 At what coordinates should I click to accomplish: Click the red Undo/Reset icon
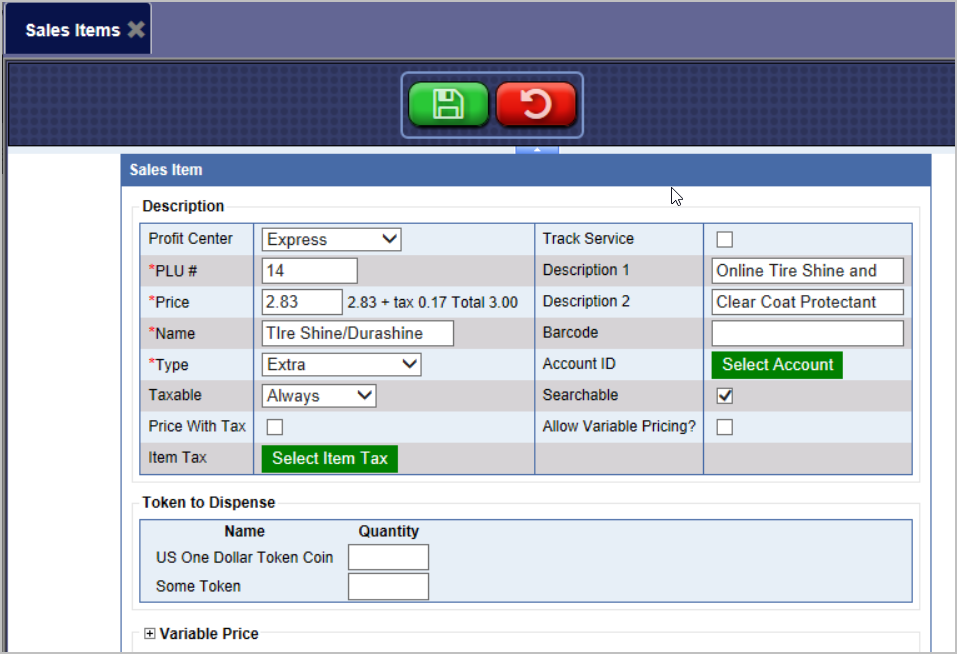[536, 105]
